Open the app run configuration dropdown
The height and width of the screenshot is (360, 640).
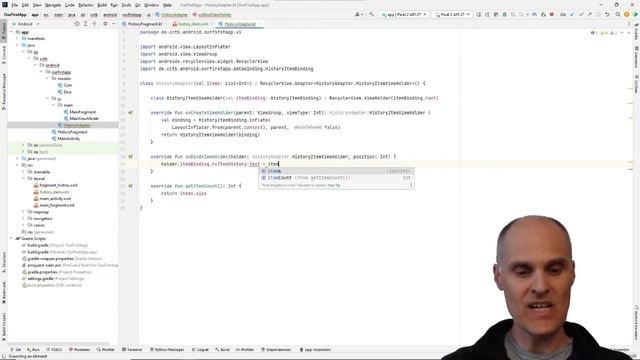click(404, 14)
